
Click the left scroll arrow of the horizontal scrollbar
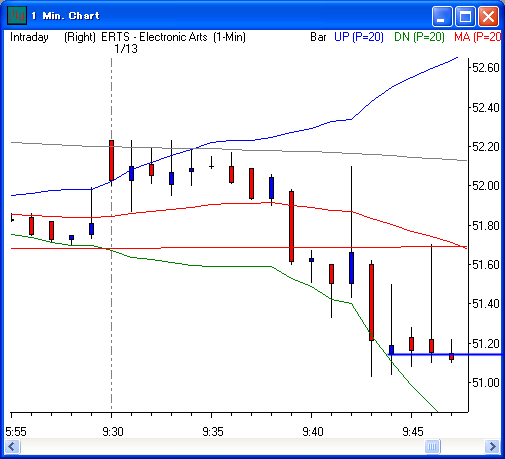click(x=13, y=446)
